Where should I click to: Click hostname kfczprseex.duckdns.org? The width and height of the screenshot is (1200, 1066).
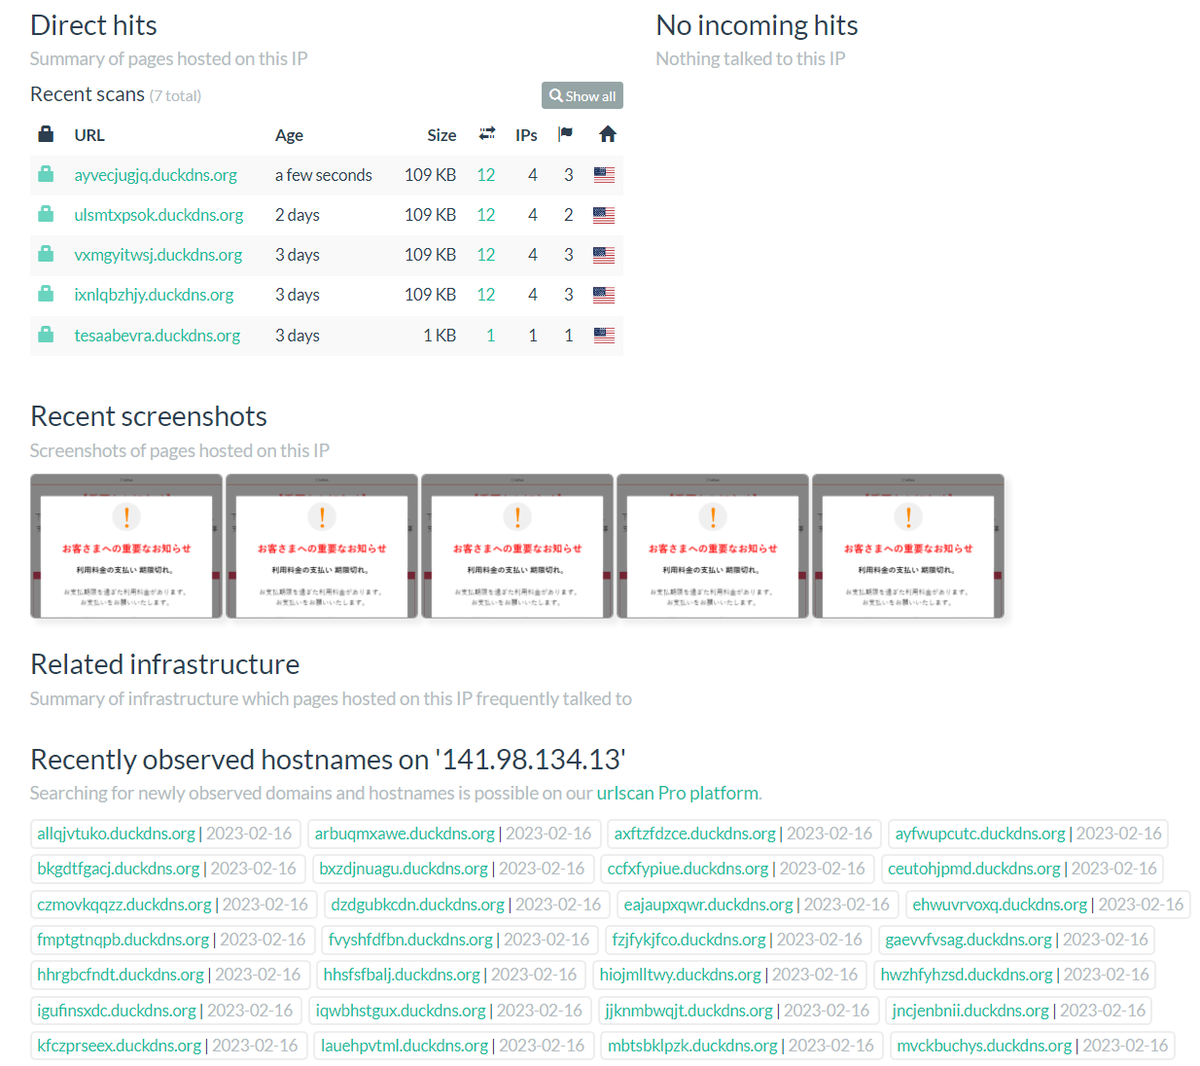119,1046
